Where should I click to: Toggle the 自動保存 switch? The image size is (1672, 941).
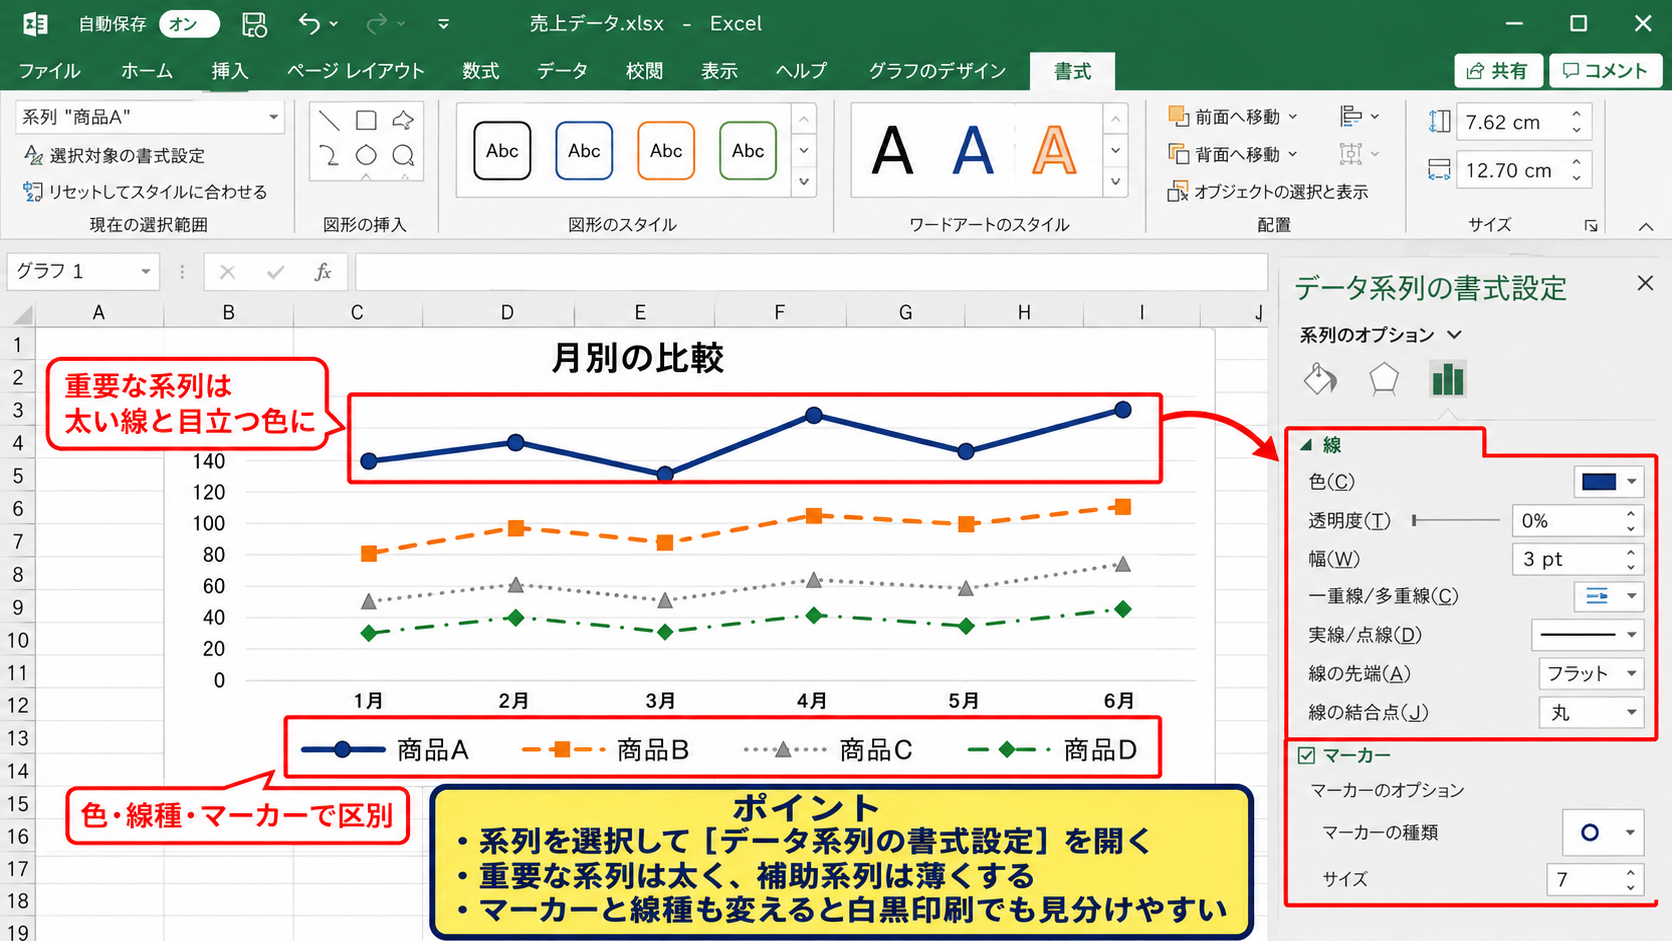coord(188,24)
